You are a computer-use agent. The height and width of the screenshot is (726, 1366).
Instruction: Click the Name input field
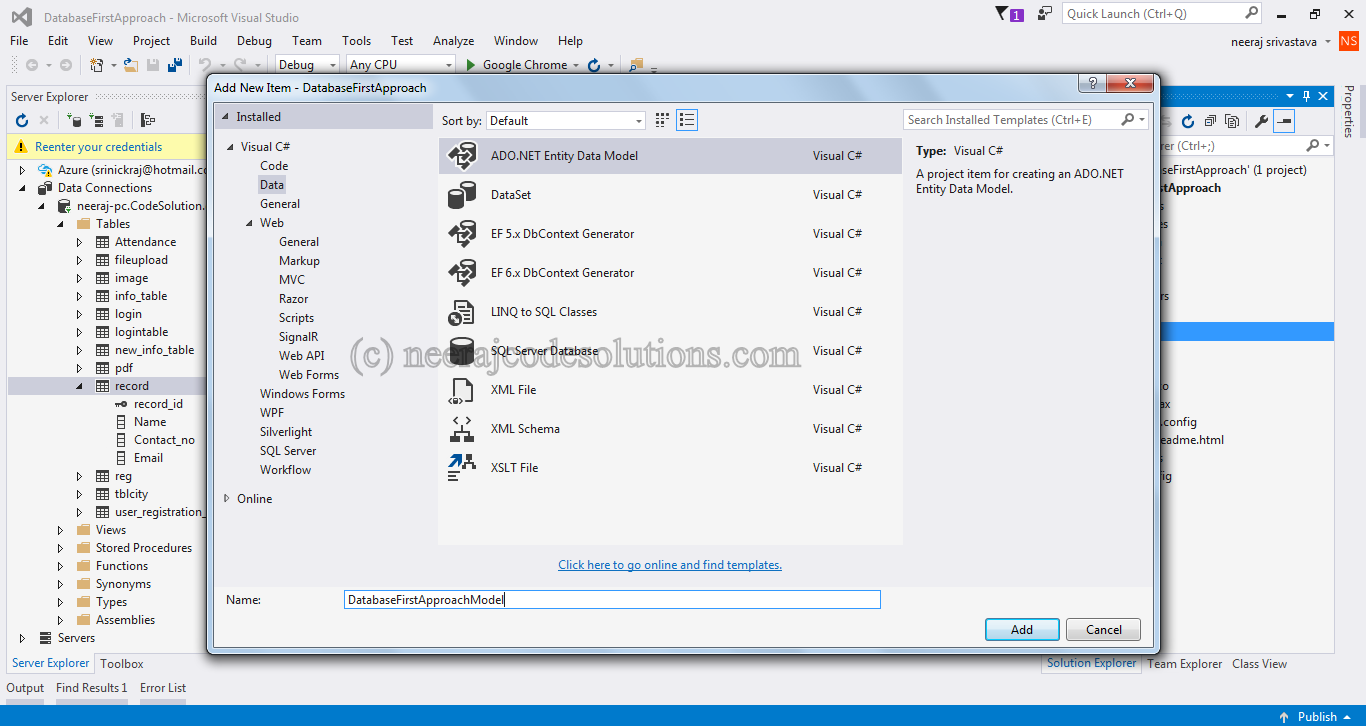click(612, 600)
